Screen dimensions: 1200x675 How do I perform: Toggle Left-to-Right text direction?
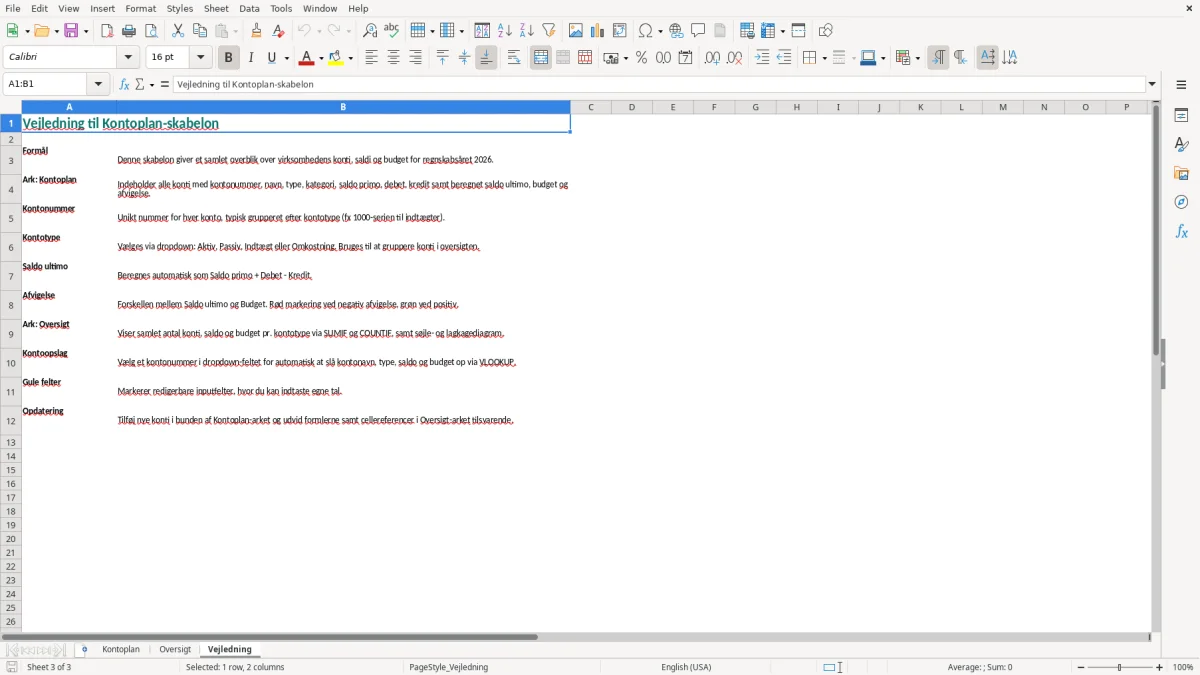click(x=938, y=58)
